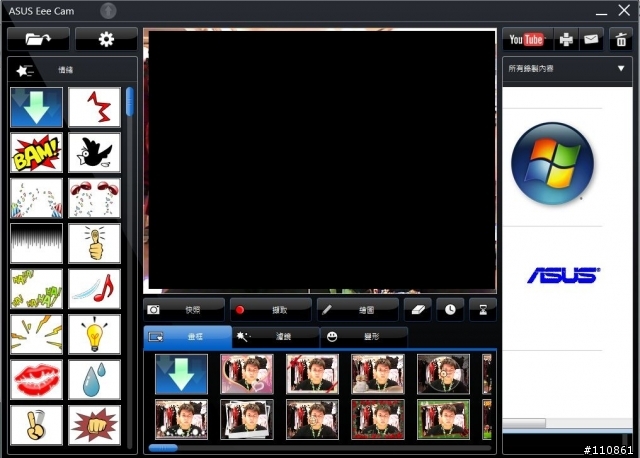The width and height of the screenshot is (640, 458).
Task: Select the confetti party hats effect
Action: click(36, 198)
